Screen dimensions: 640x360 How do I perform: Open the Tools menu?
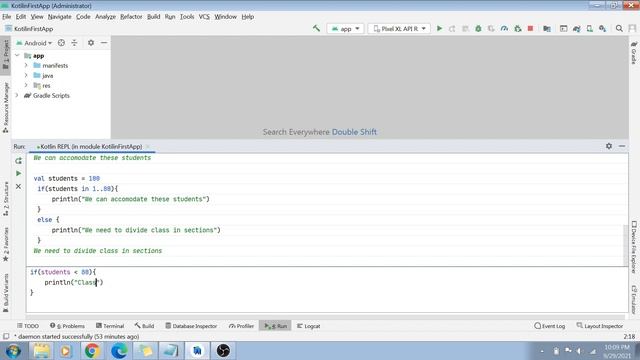pyautogui.click(x=187, y=17)
